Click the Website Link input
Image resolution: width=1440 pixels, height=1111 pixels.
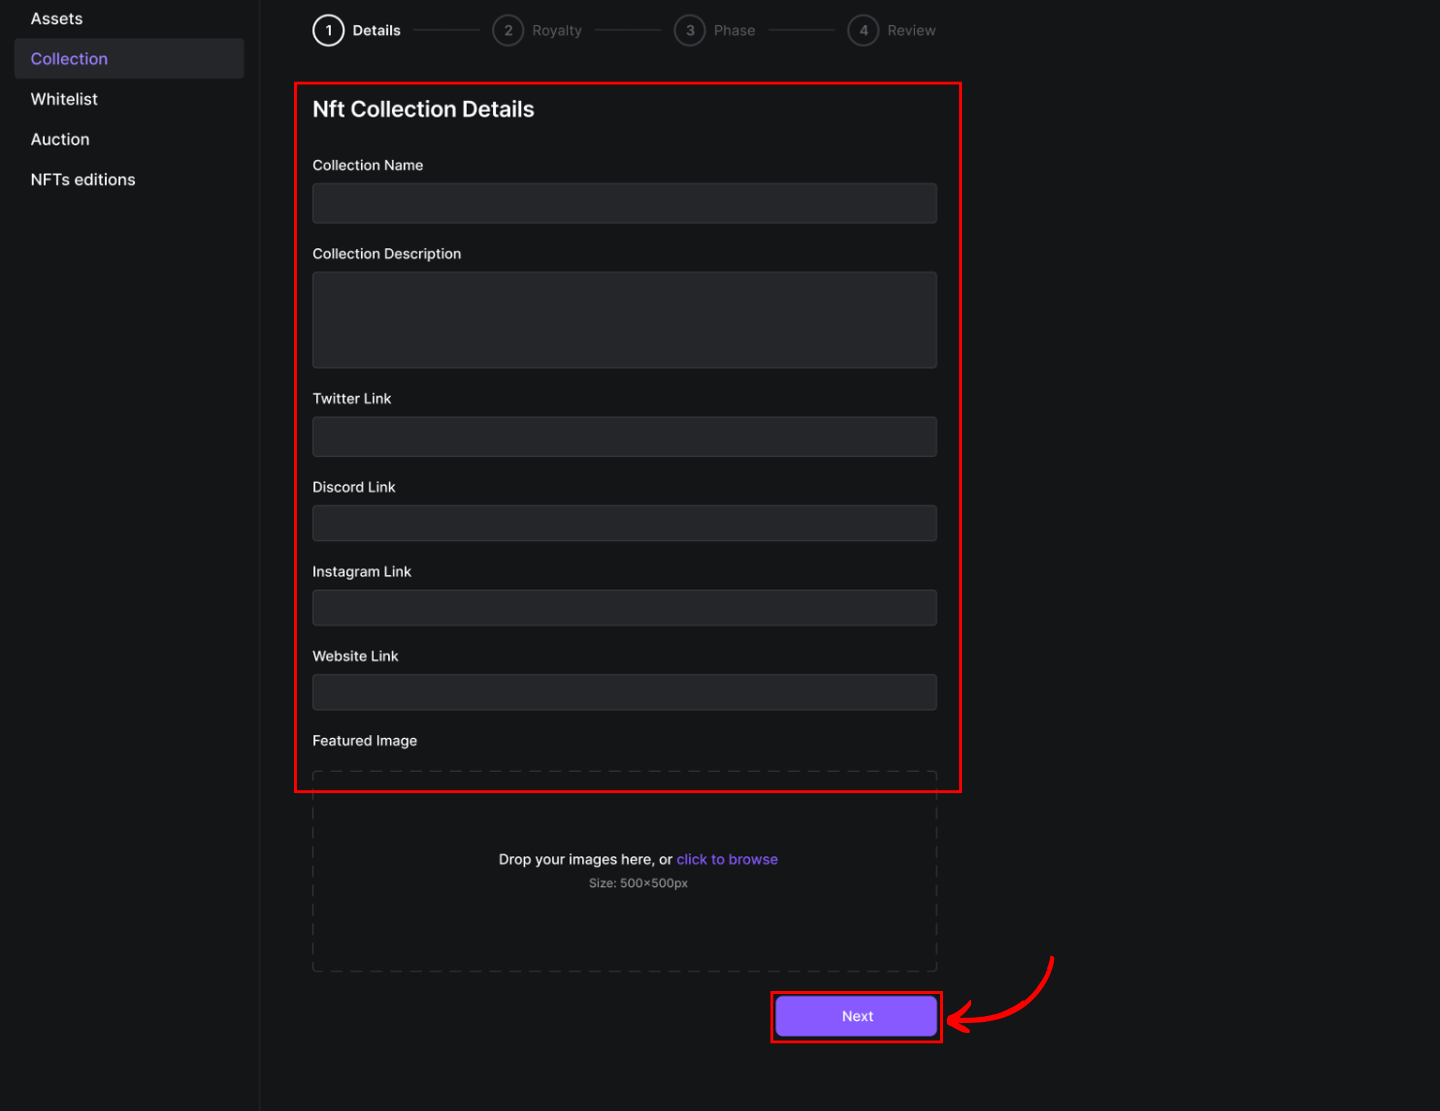point(624,692)
